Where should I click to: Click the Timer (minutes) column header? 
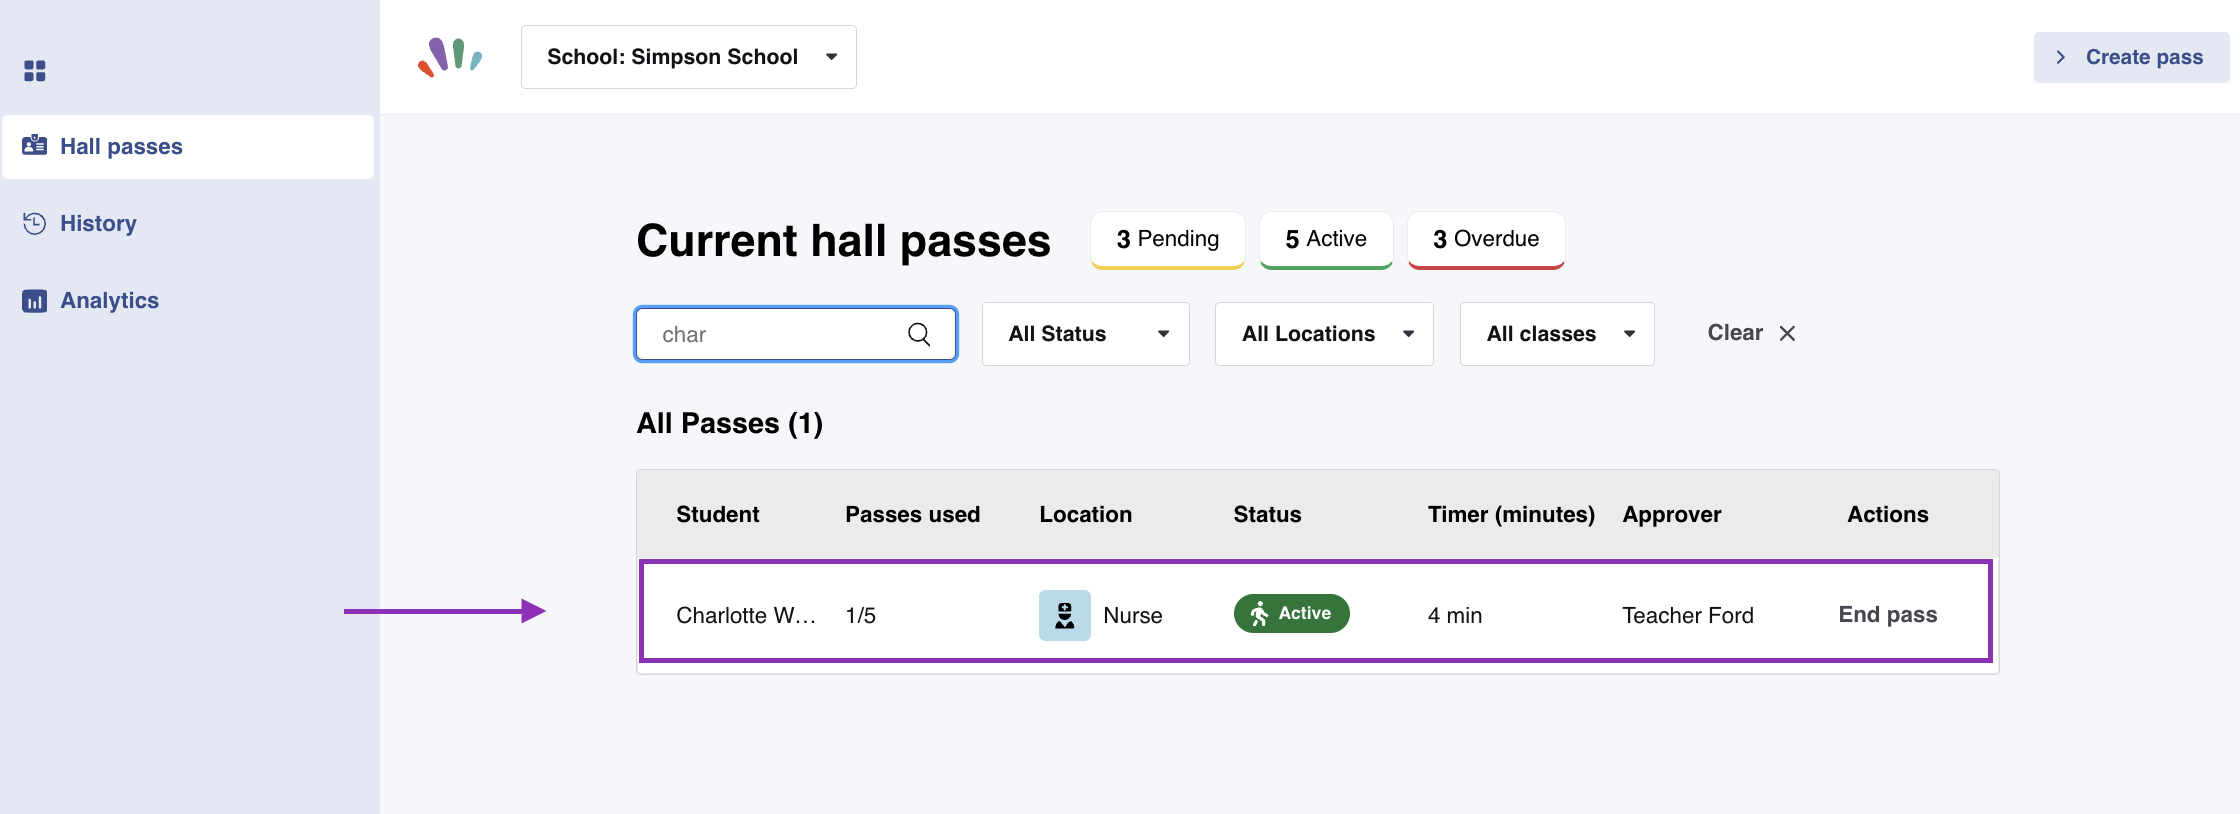tap(1511, 515)
